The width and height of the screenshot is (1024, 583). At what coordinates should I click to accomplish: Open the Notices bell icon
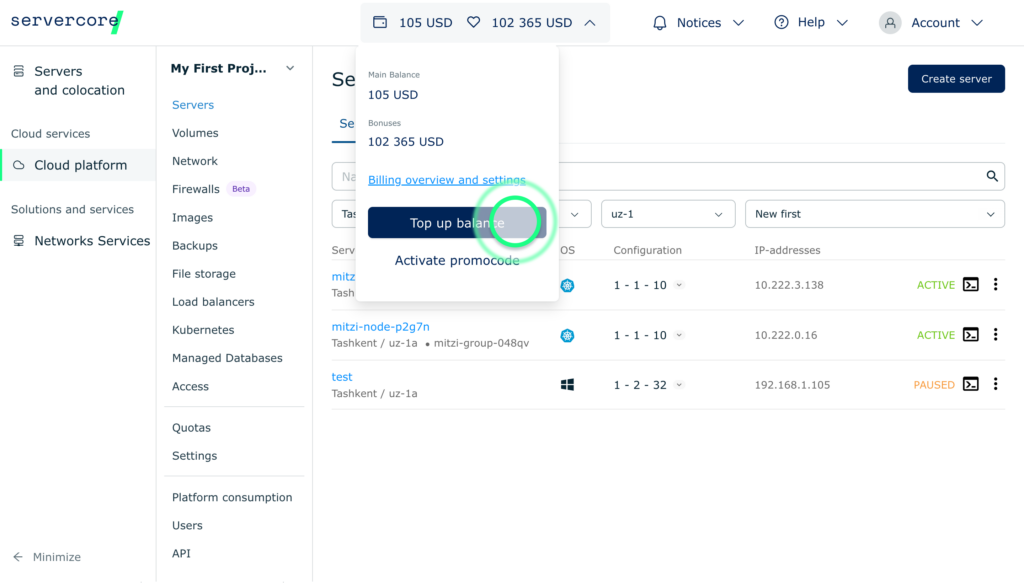pyautogui.click(x=660, y=22)
